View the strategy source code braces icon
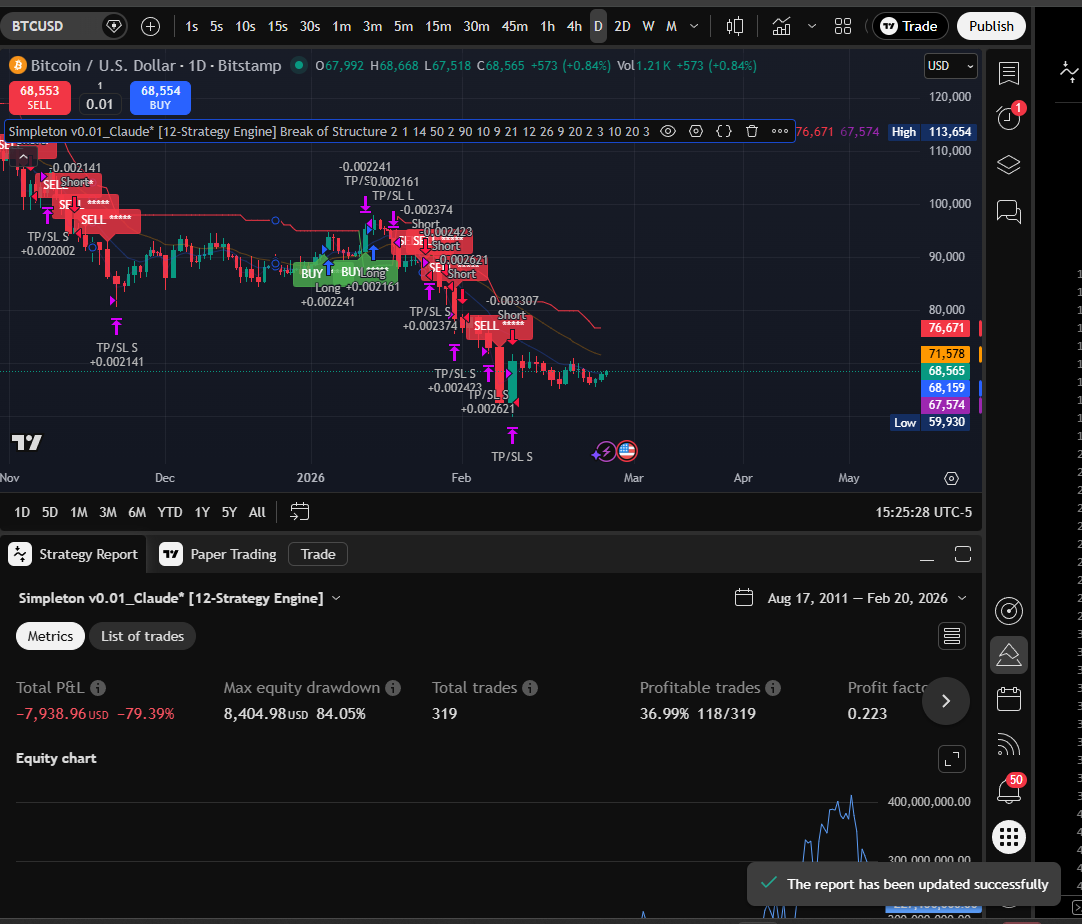1082x924 pixels. pyautogui.click(x=723, y=131)
